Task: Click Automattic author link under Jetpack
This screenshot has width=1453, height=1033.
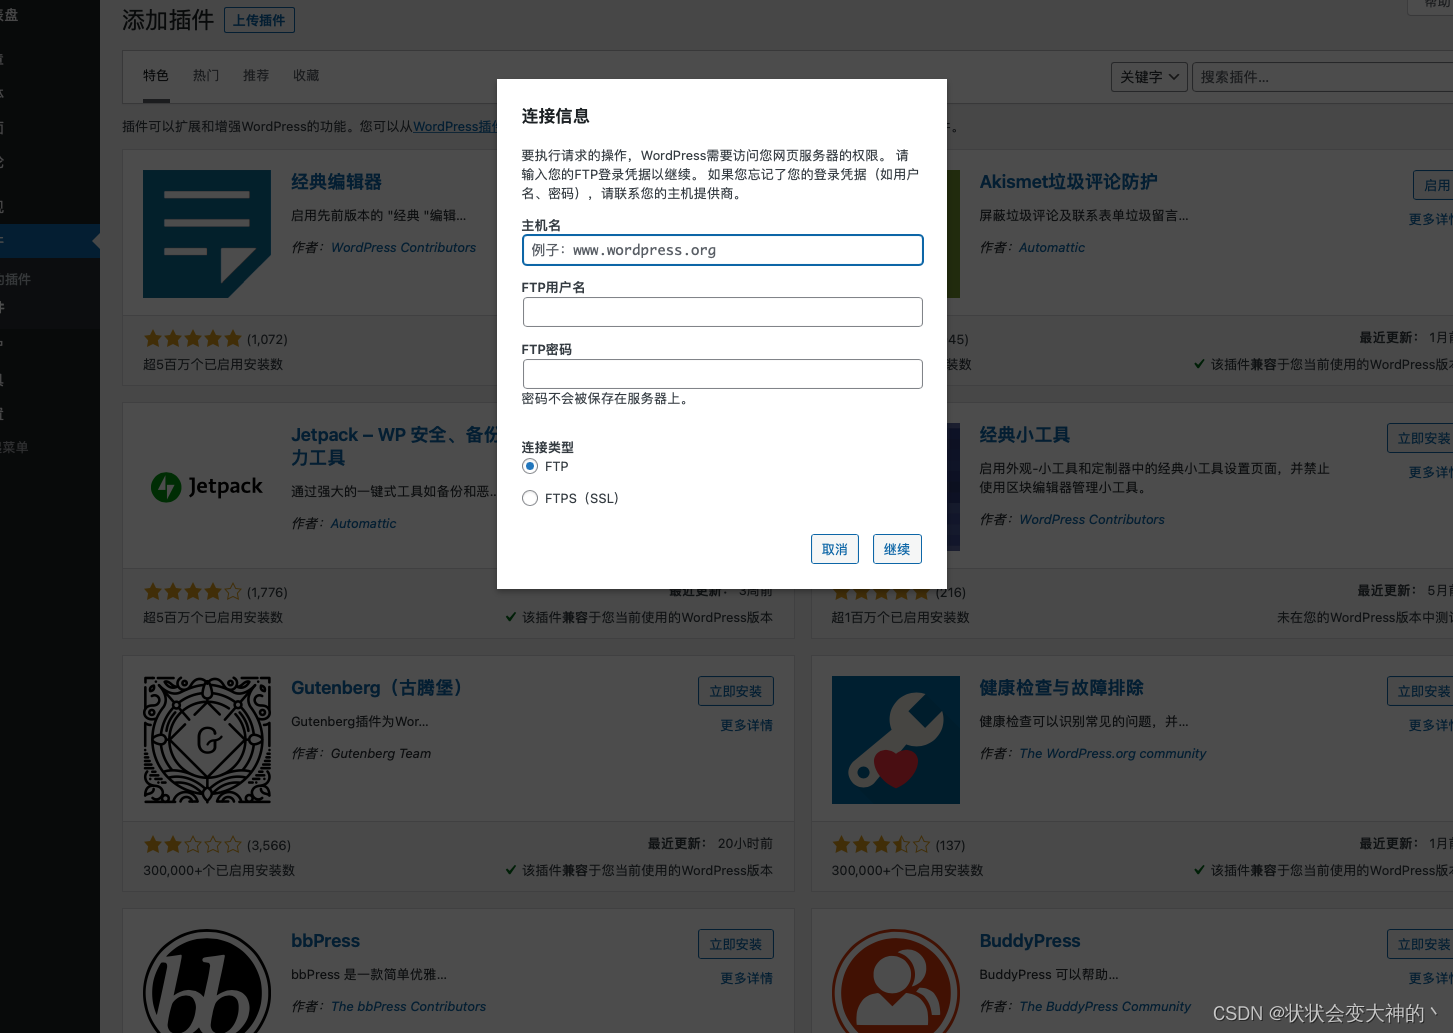Action: (363, 524)
